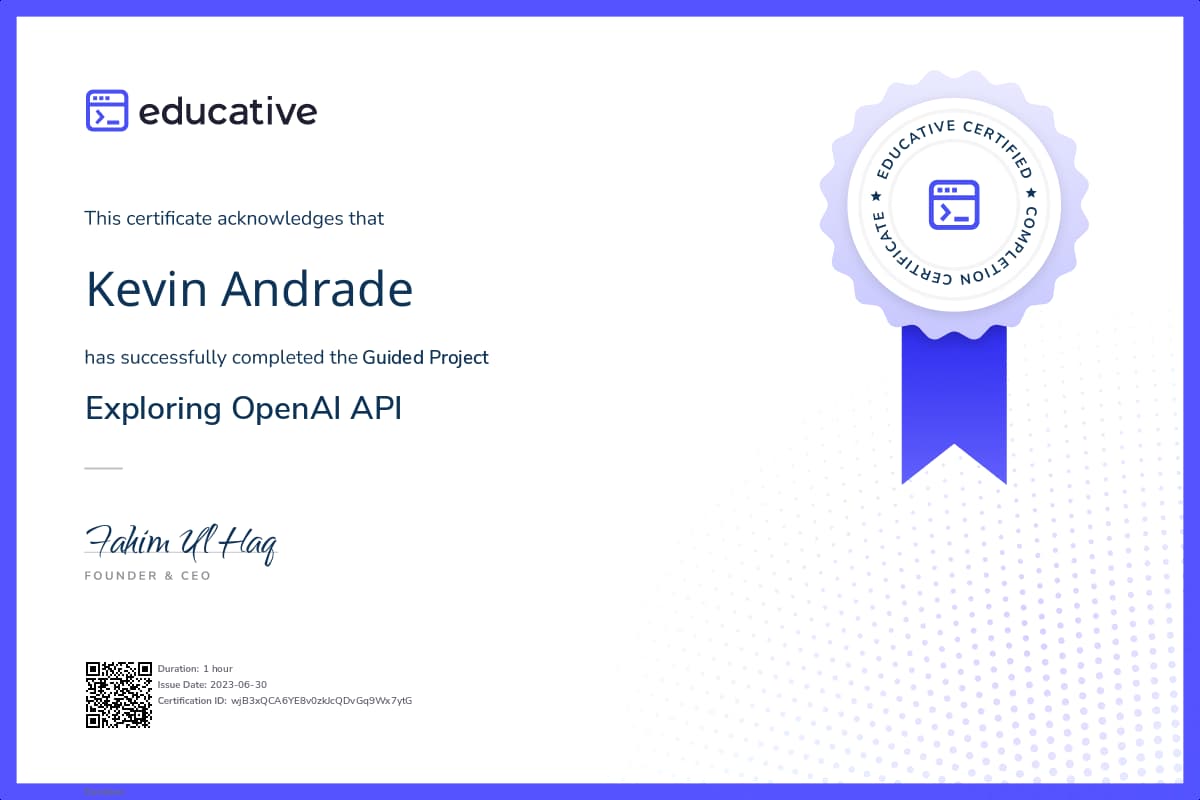Image resolution: width=1200 pixels, height=800 pixels.
Task: Click the "educative" wordmark text
Action: coord(227,111)
